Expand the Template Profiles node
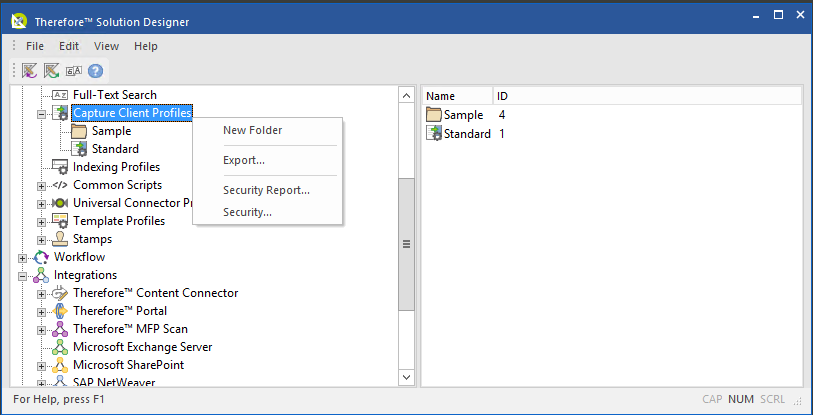This screenshot has height=415, width=813. pos(41,223)
